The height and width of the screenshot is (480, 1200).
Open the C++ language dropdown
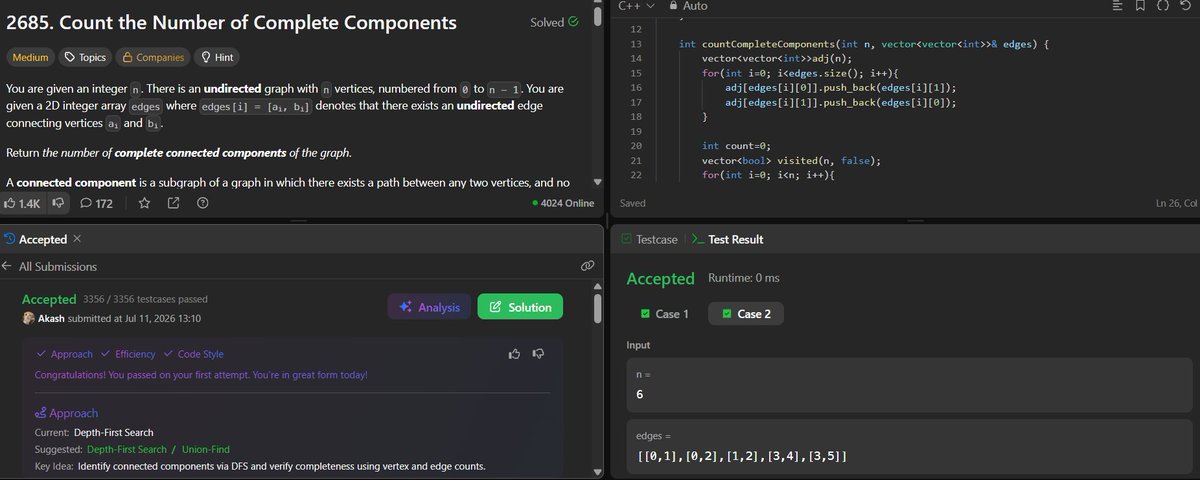click(x=635, y=6)
